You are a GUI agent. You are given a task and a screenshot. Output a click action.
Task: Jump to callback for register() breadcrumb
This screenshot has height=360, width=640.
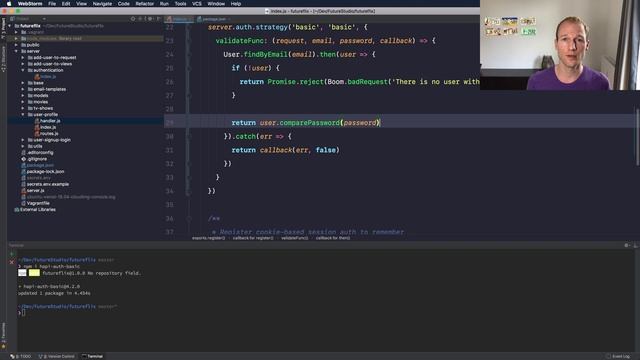(253, 238)
